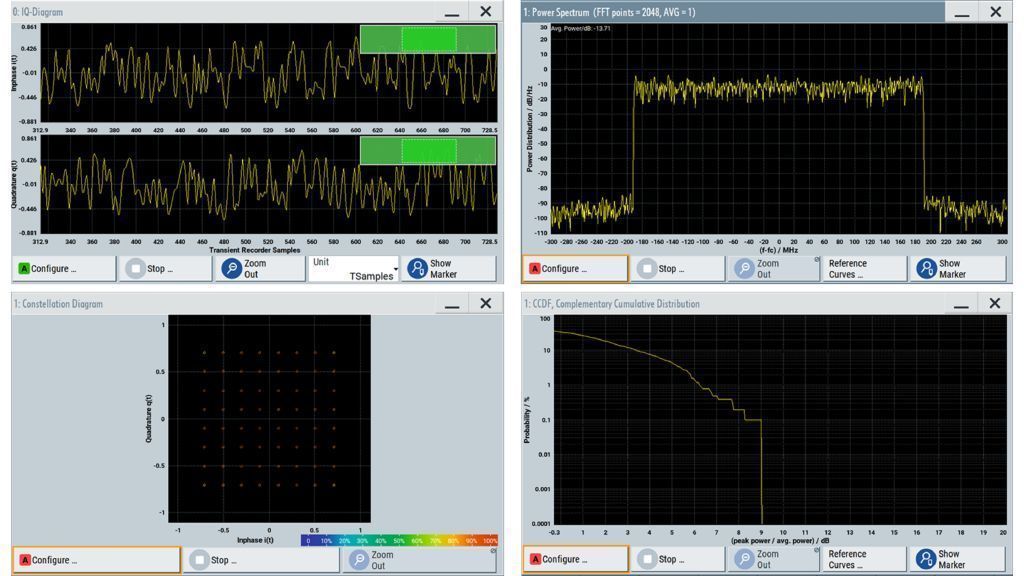Click Stop icon in Constellation Diagram panel

pos(201,560)
